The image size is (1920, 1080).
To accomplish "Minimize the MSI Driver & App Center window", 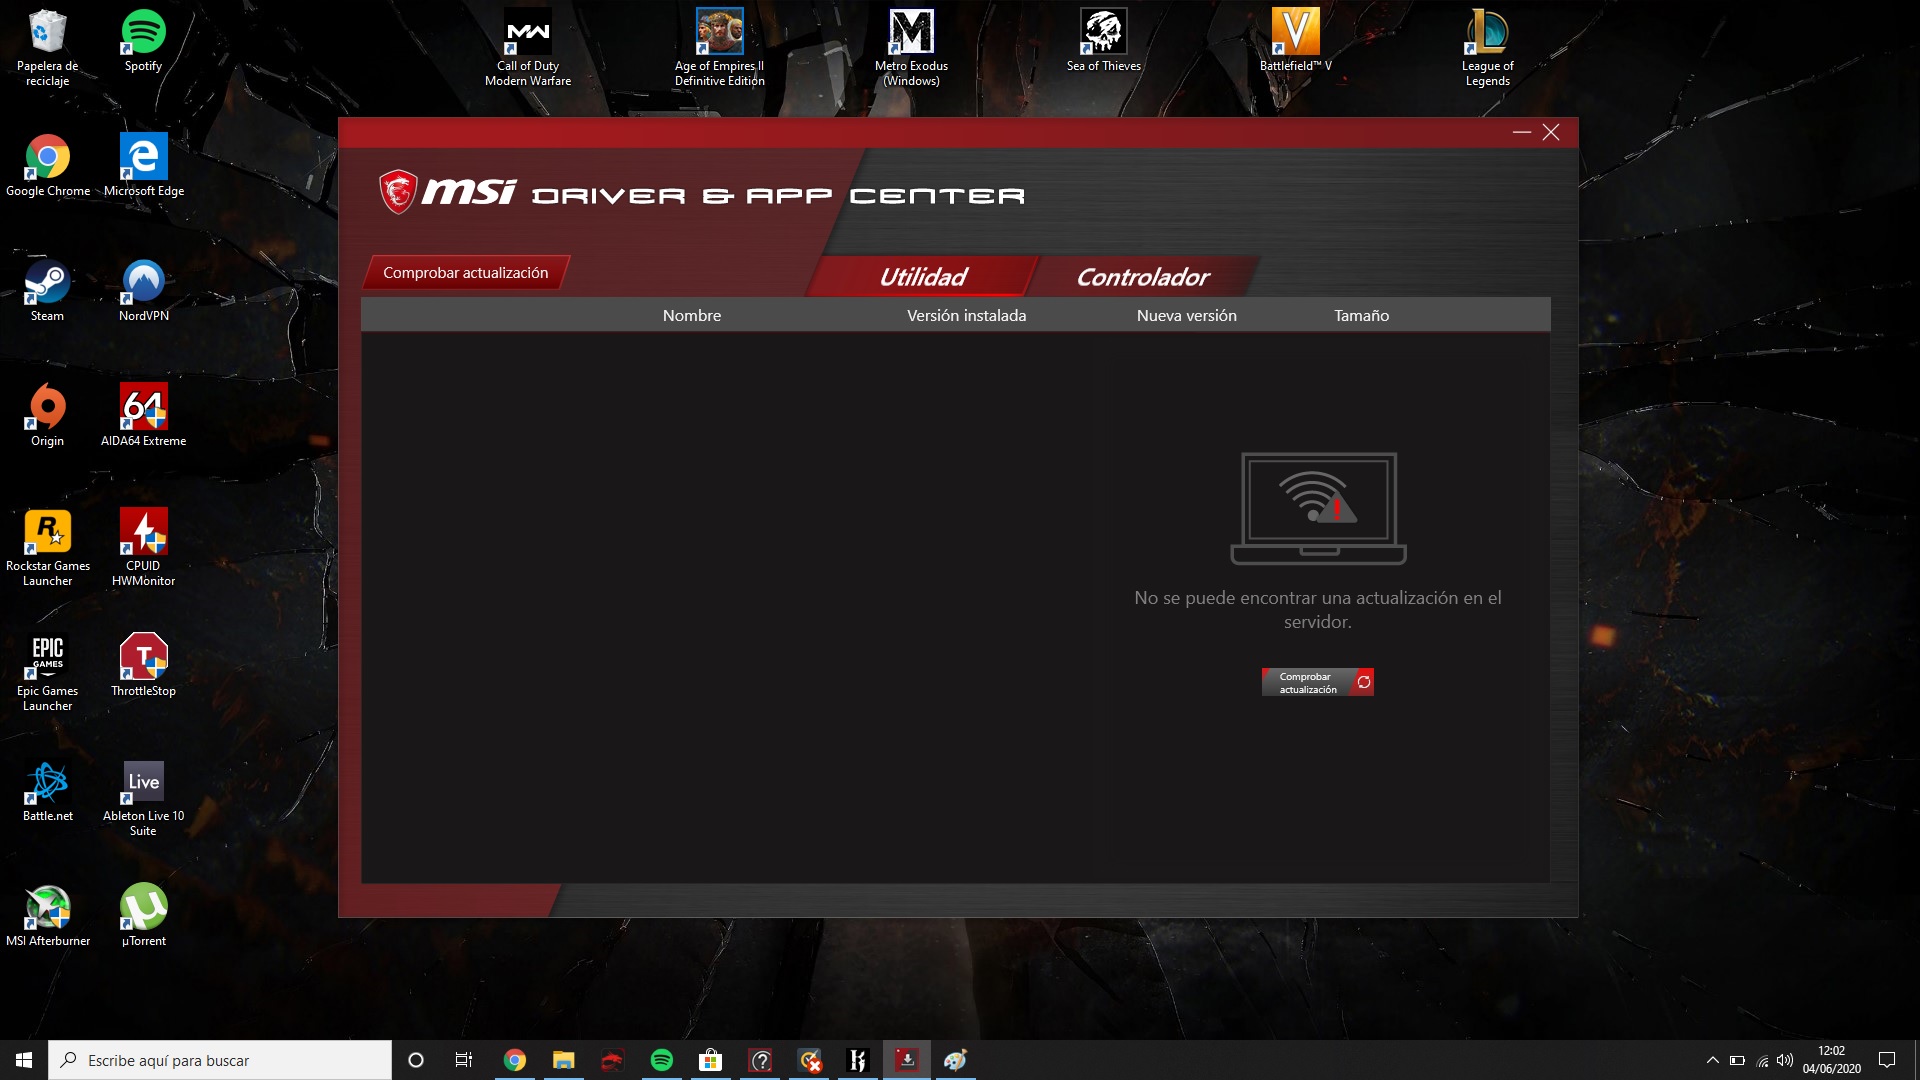I will click(1522, 132).
